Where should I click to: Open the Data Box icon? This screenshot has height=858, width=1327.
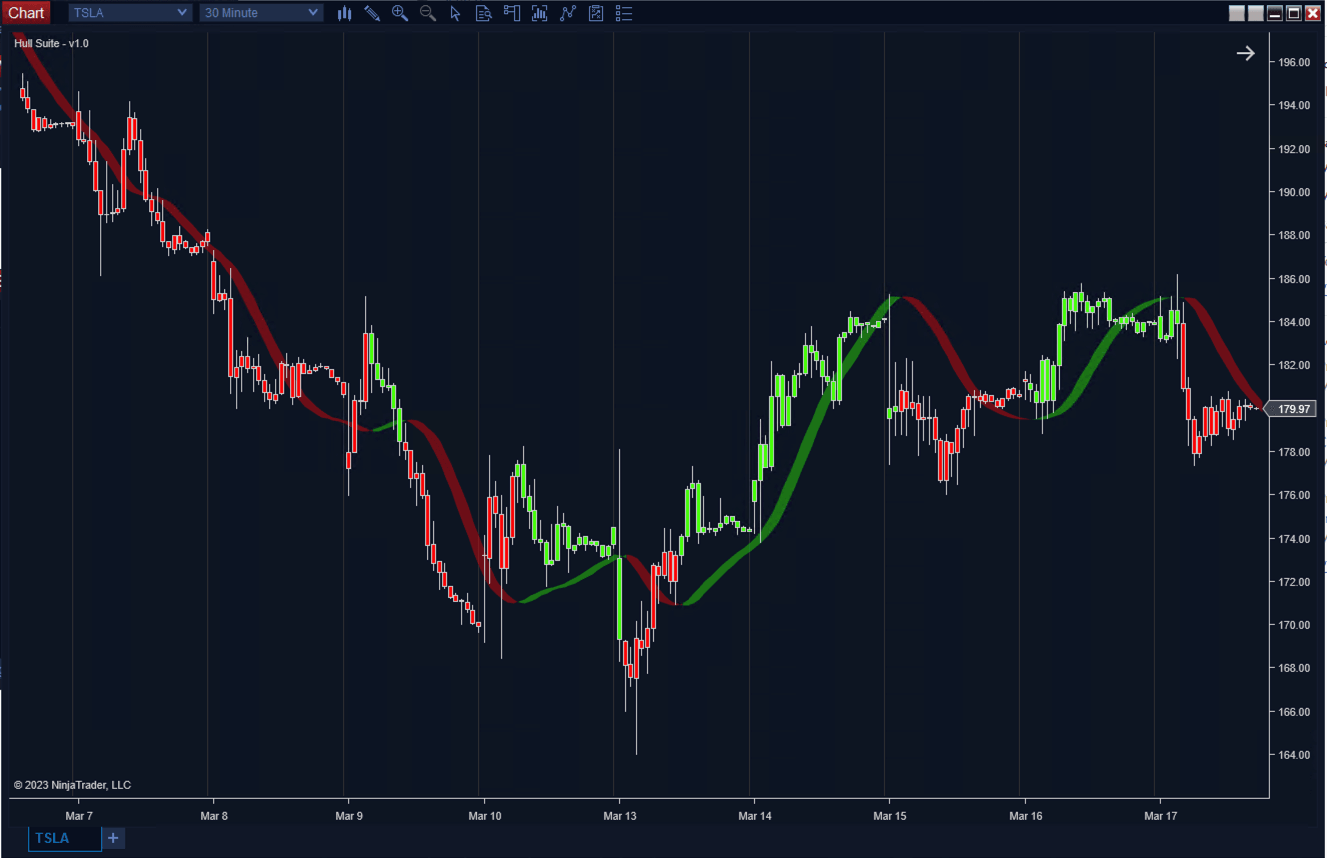pyautogui.click(x=484, y=13)
